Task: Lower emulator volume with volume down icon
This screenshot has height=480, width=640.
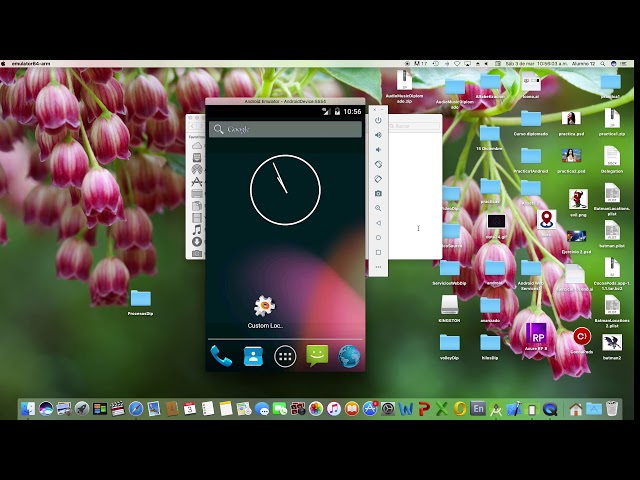Action: coord(378,150)
